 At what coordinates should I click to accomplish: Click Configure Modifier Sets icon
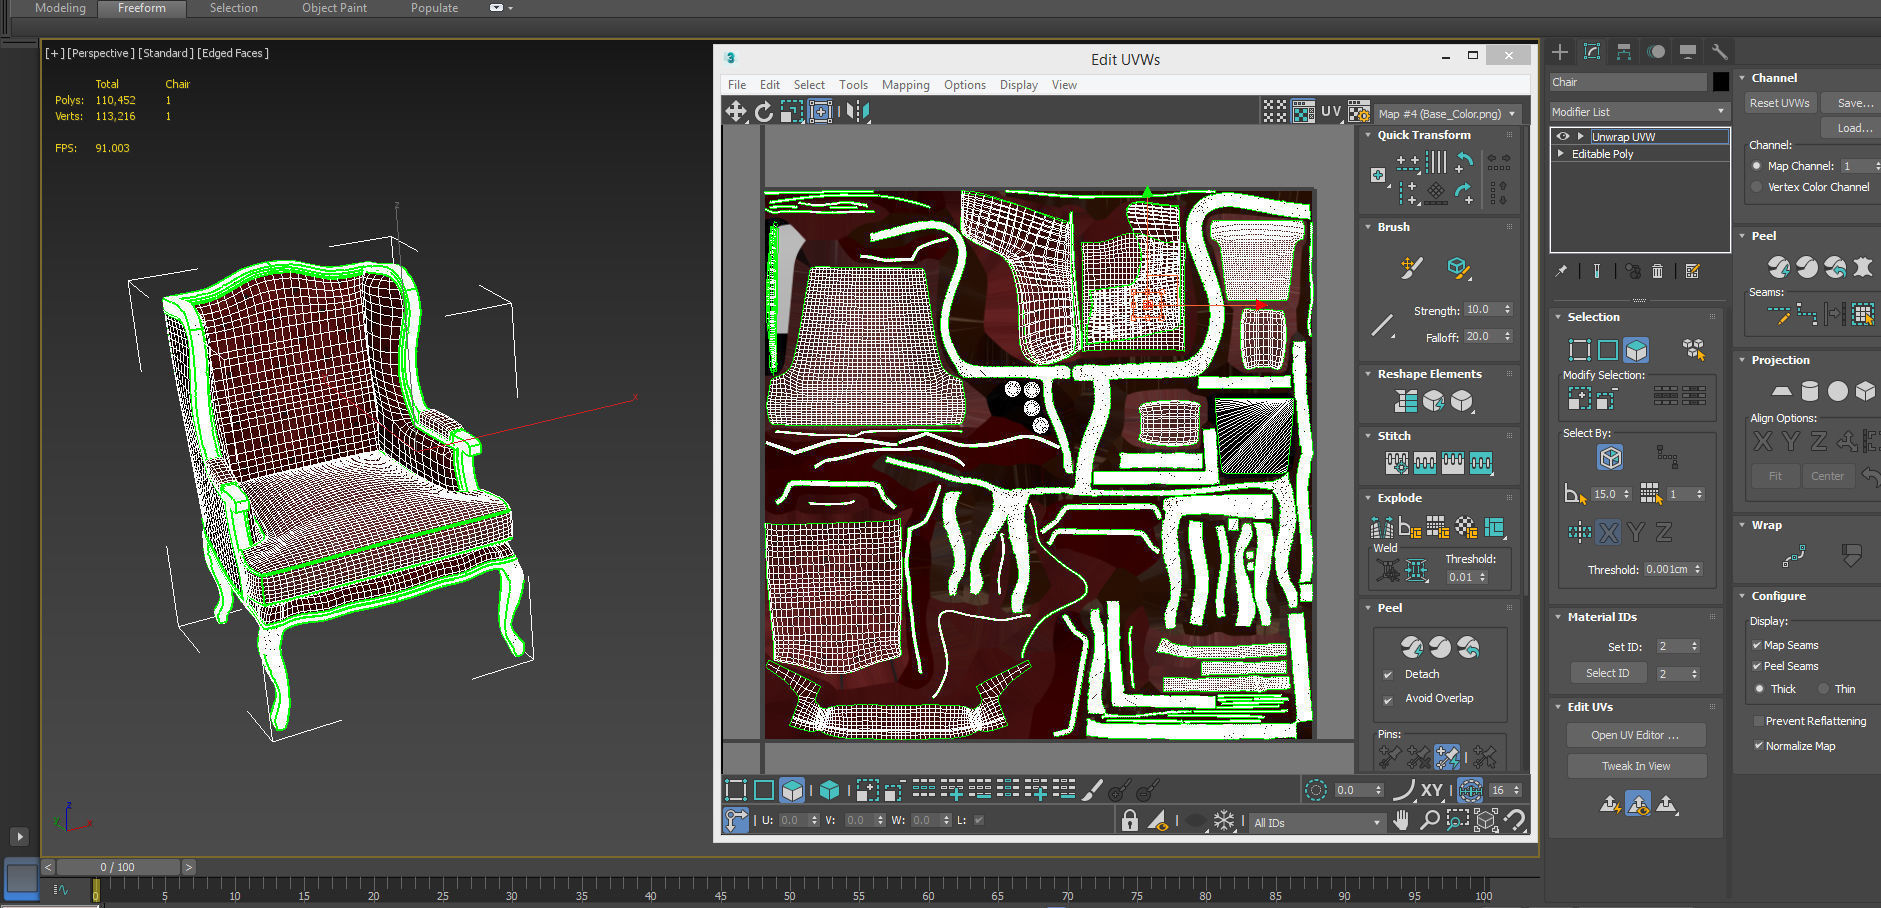click(x=1692, y=271)
